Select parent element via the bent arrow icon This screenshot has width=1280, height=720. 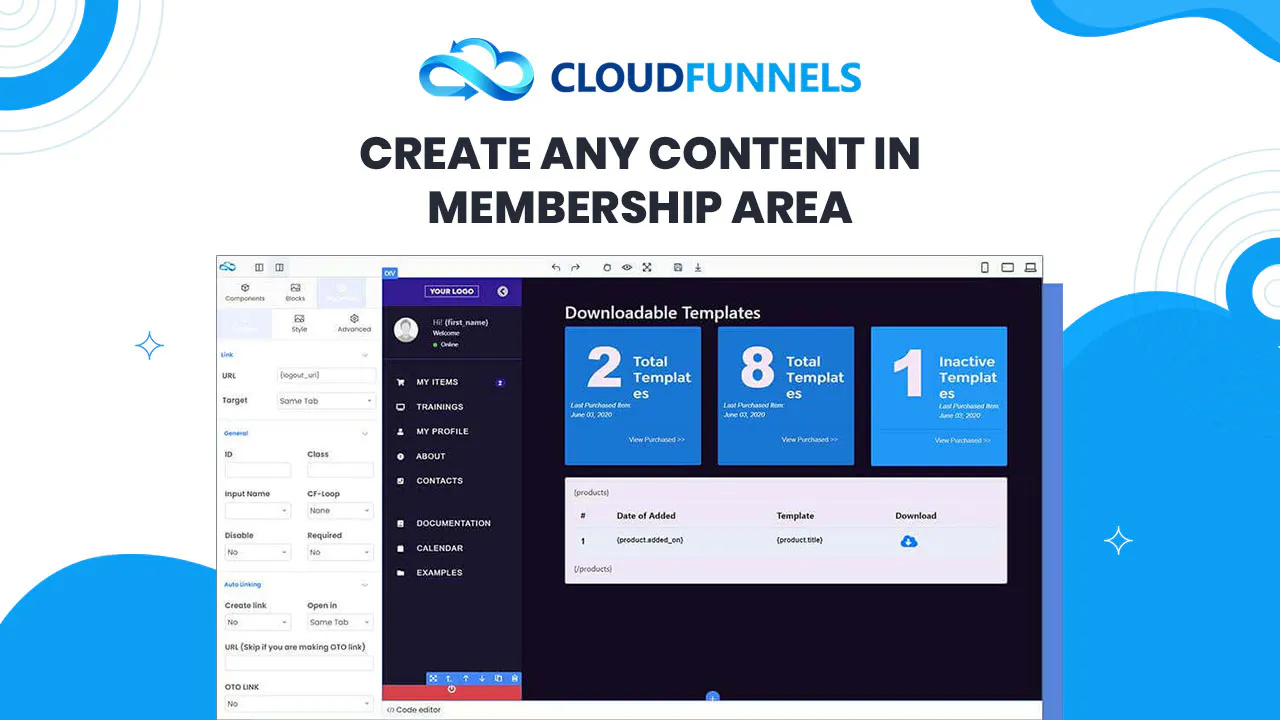click(x=449, y=678)
